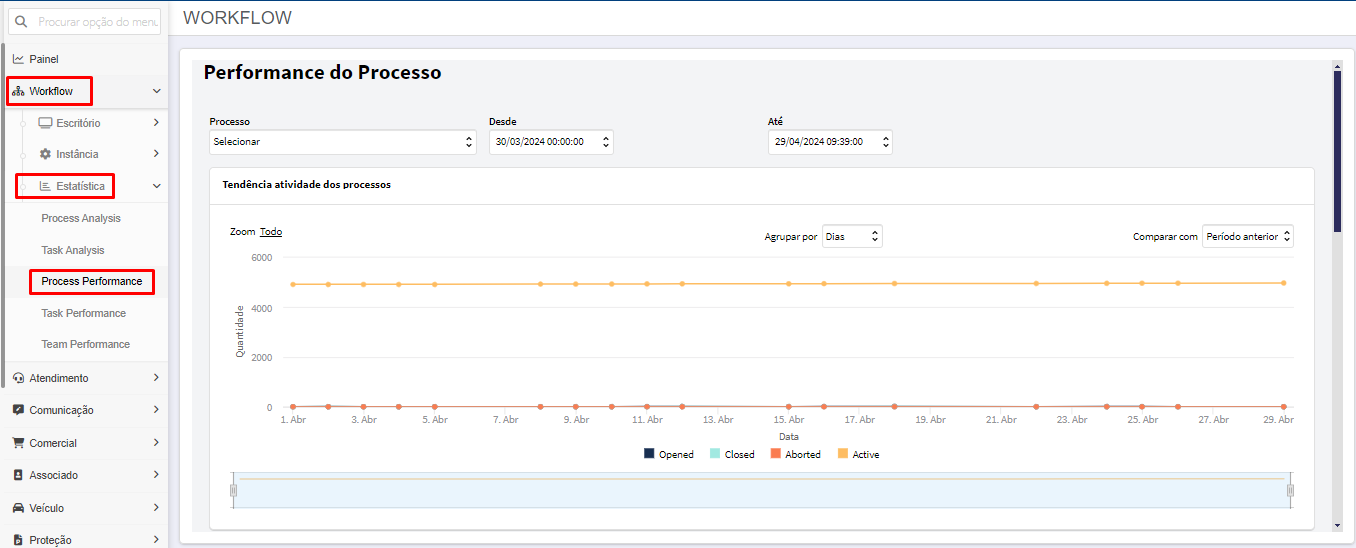
Task: Toggle the Active series in chart legend
Action: click(x=858, y=454)
